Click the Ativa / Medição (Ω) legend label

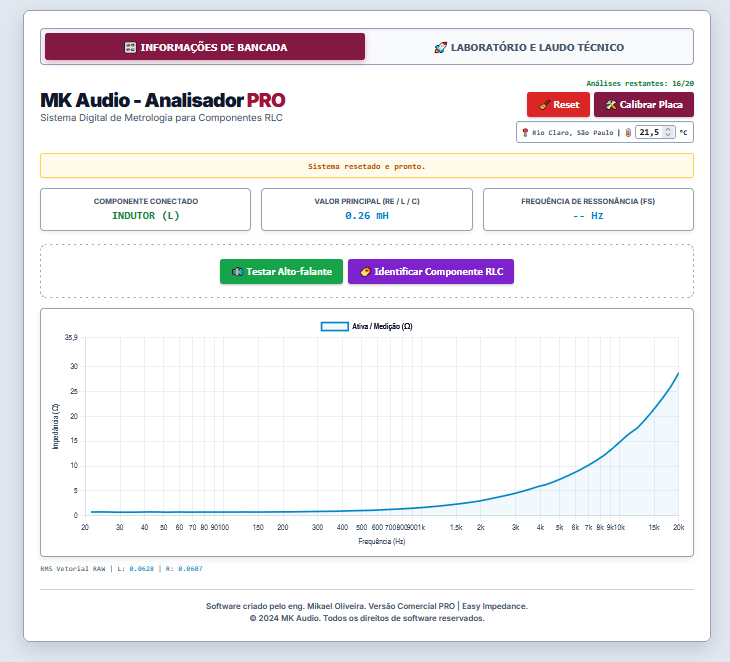(382, 326)
